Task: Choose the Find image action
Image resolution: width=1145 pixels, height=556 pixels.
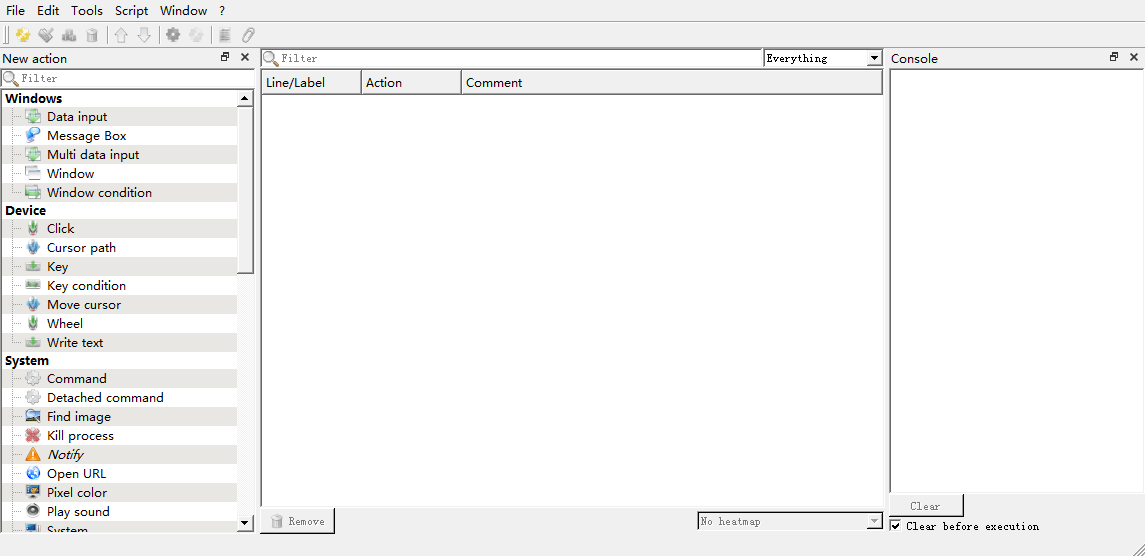Action: (78, 417)
